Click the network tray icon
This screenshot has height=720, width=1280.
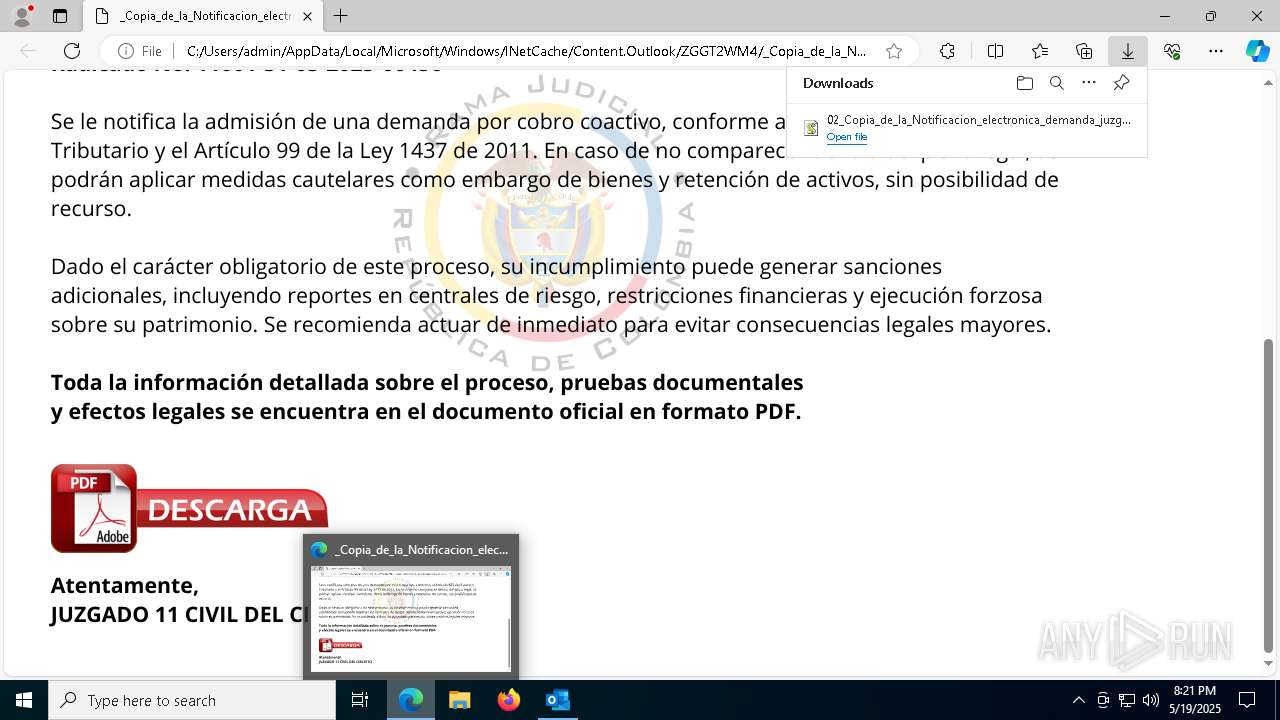[x=1127, y=700]
